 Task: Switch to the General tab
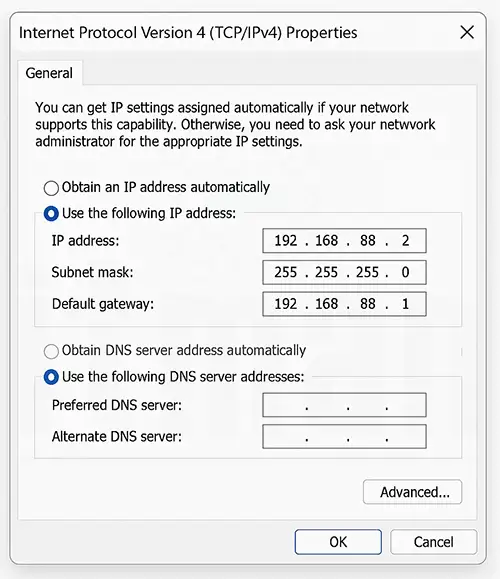point(49,73)
